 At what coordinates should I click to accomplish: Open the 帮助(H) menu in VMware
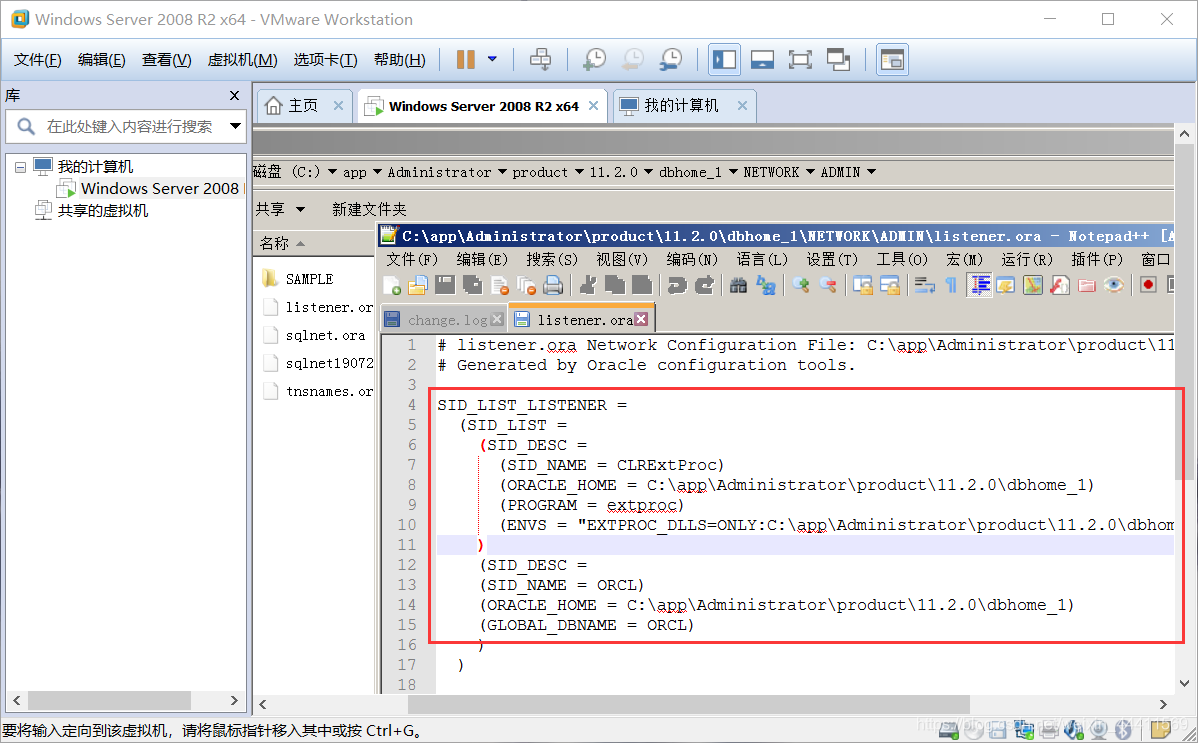(x=400, y=60)
